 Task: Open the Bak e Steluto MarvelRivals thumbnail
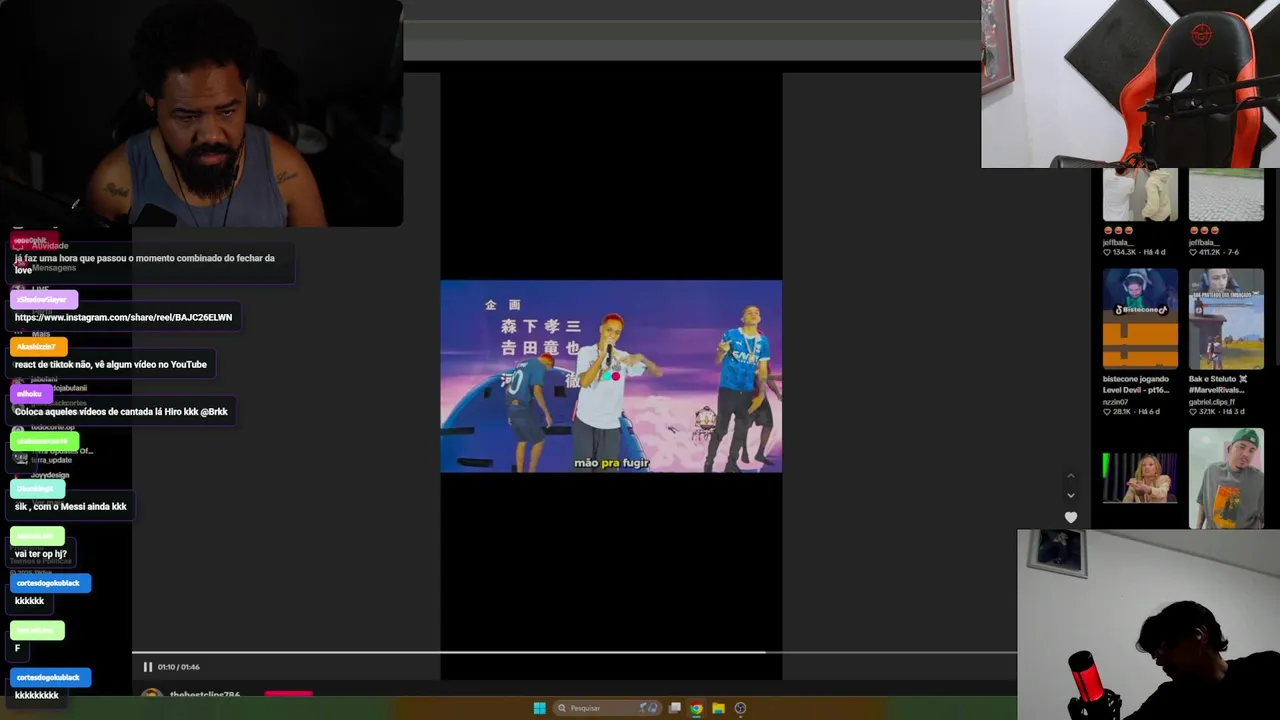point(1226,318)
